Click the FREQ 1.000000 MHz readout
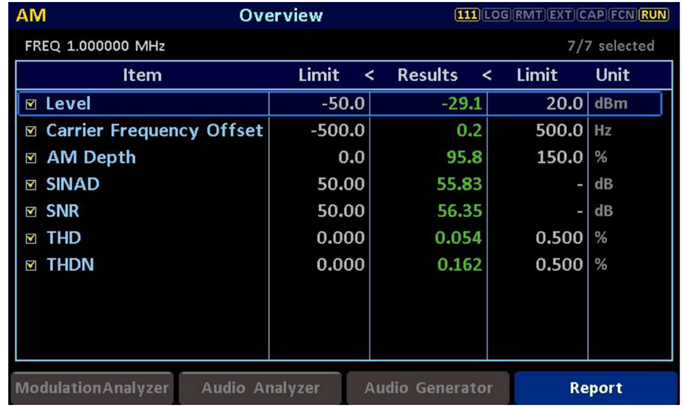683x407 pixels. (x=95, y=46)
